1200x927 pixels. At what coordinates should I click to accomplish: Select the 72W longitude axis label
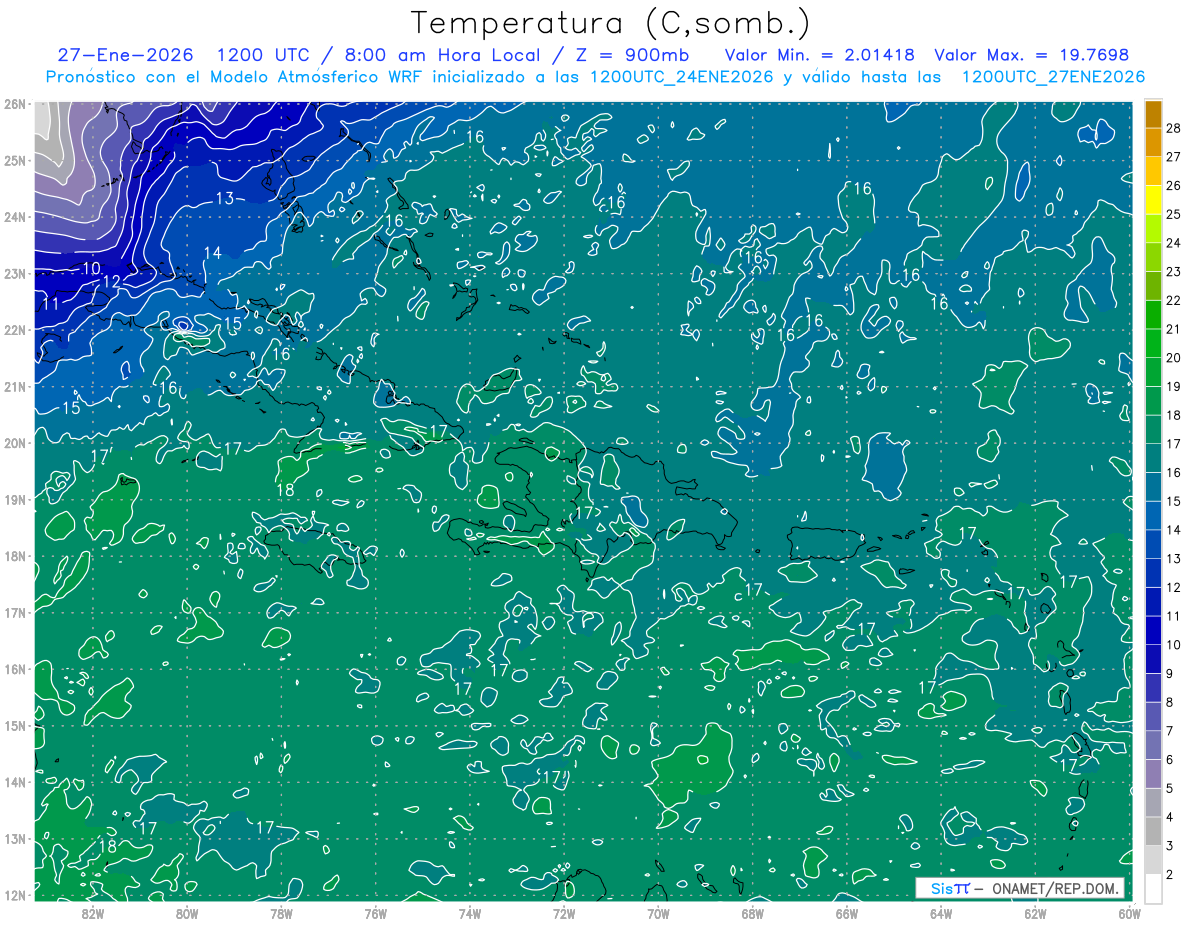[564, 914]
